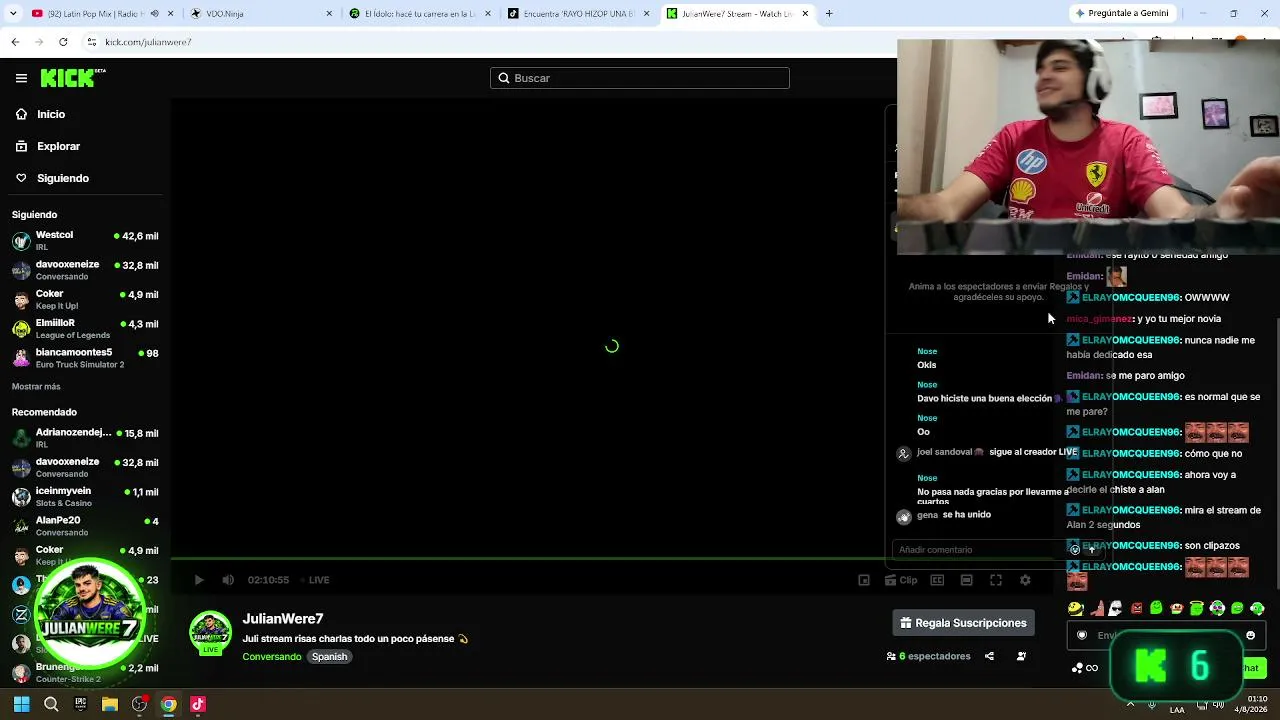This screenshot has width=1280, height=720.
Task: Expand the list with Mostrar más
Action: tap(36, 386)
